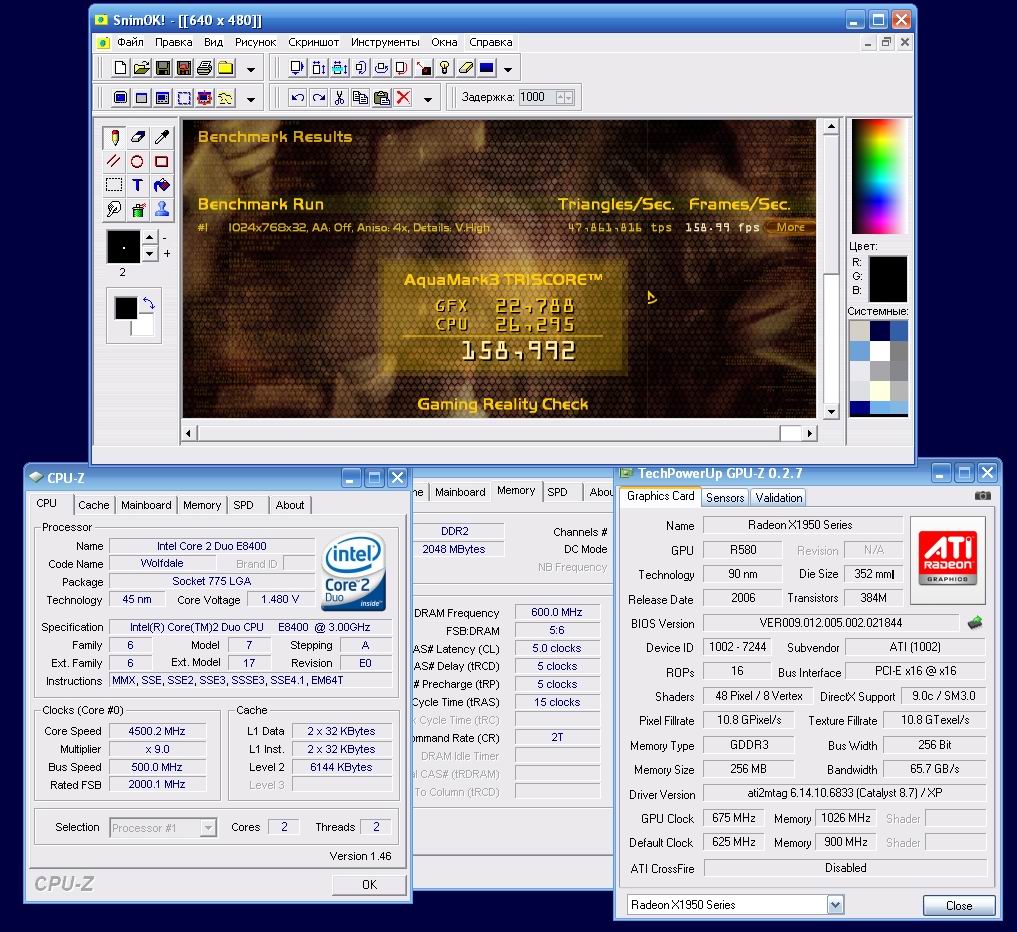Open the SPD tab in front CPU-Z window

243,505
